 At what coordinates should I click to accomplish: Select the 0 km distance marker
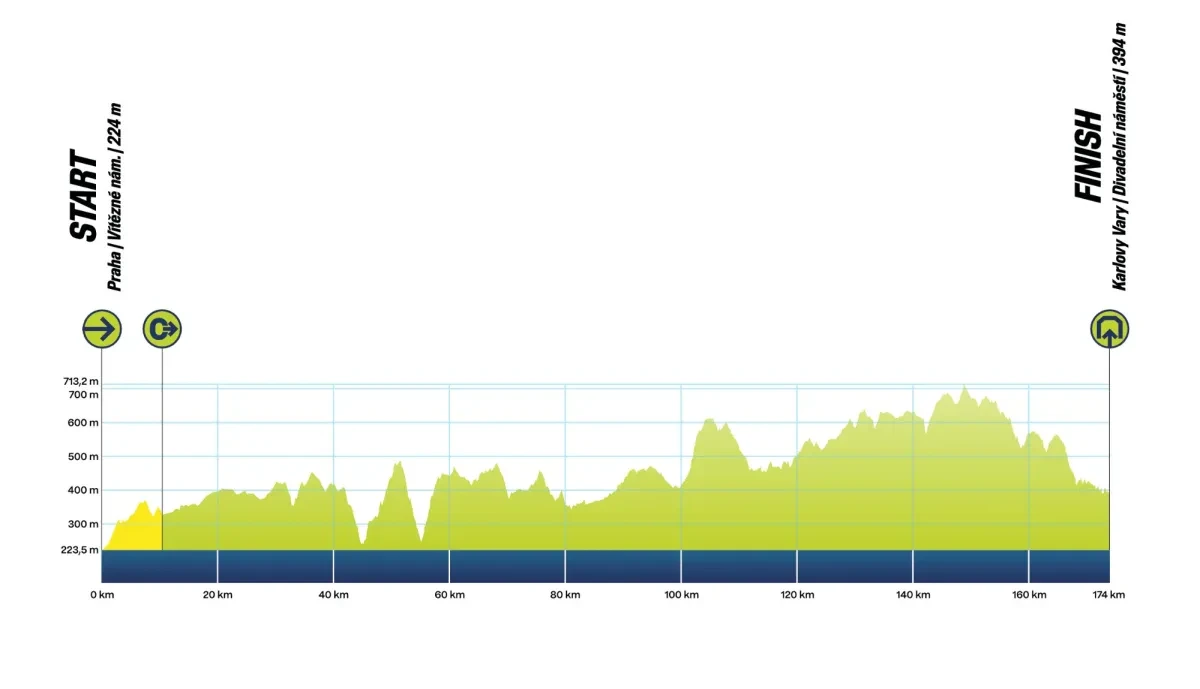point(102,595)
